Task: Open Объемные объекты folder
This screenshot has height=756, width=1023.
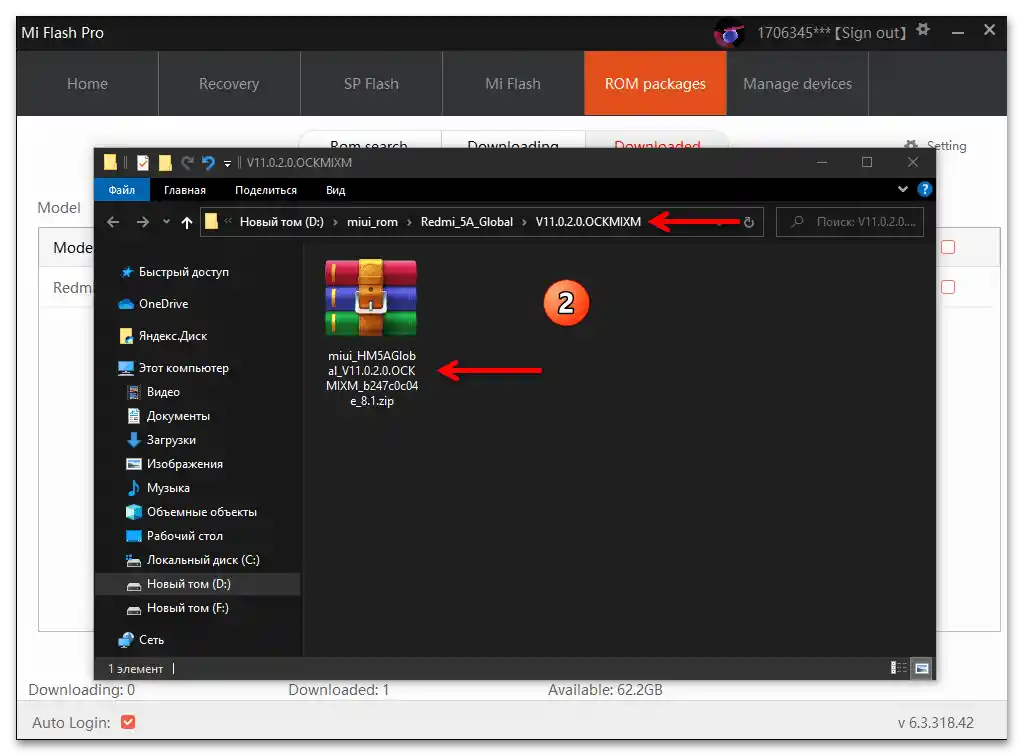Action: [x=192, y=512]
